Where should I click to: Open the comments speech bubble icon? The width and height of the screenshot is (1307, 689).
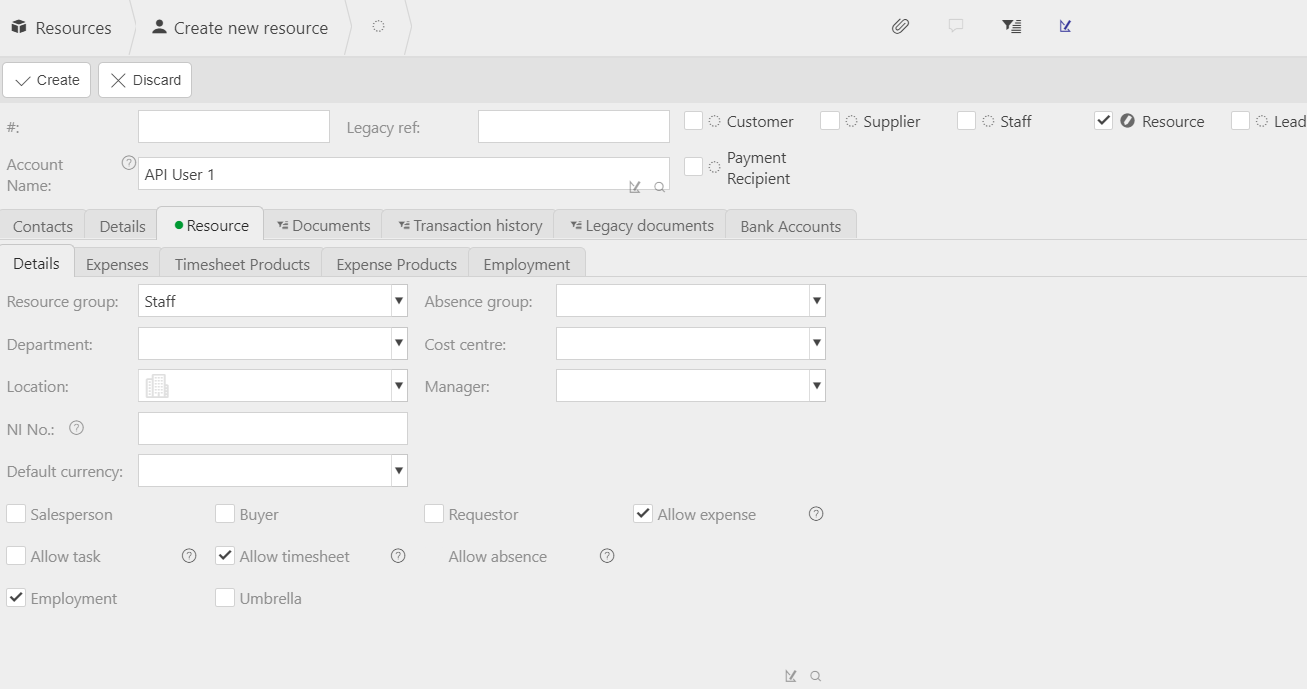coord(956,27)
